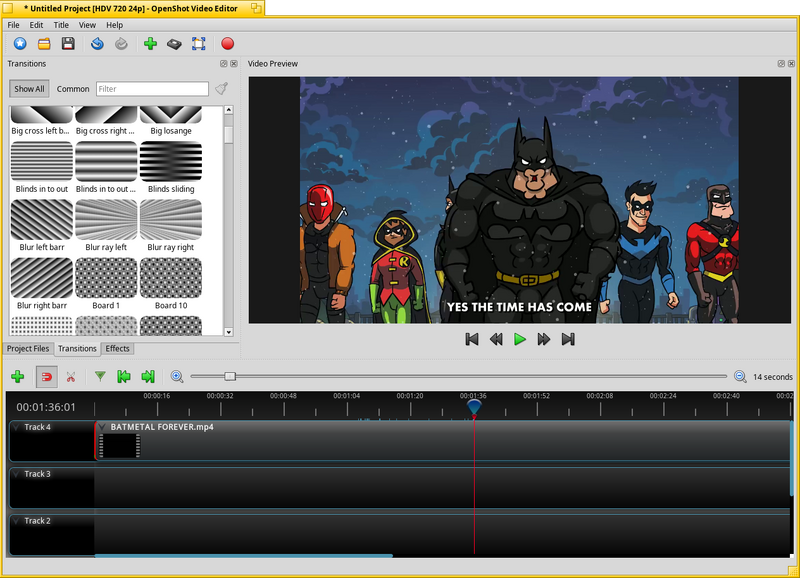This screenshot has height=578, width=800.
Task: Open a project with the folder icon
Action: point(44,44)
